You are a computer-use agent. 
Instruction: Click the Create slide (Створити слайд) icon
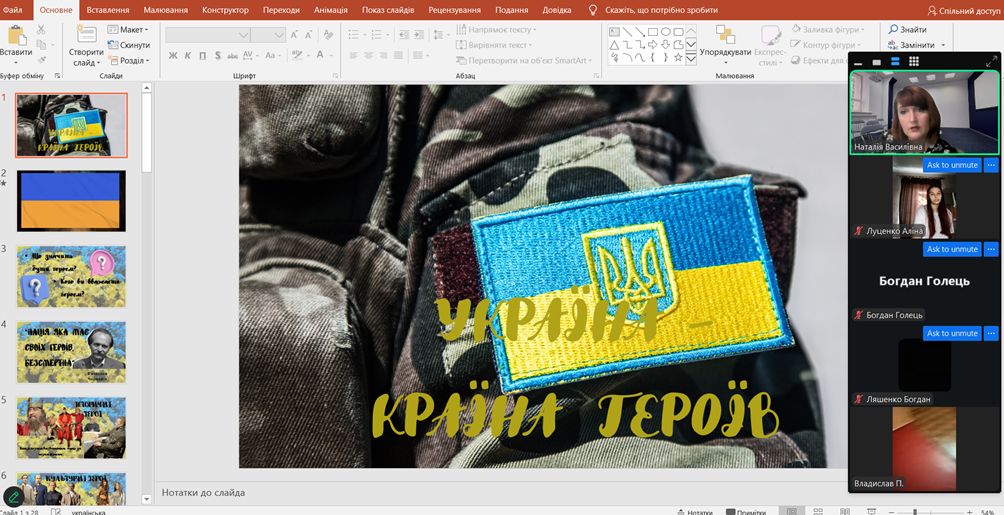tap(85, 36)
